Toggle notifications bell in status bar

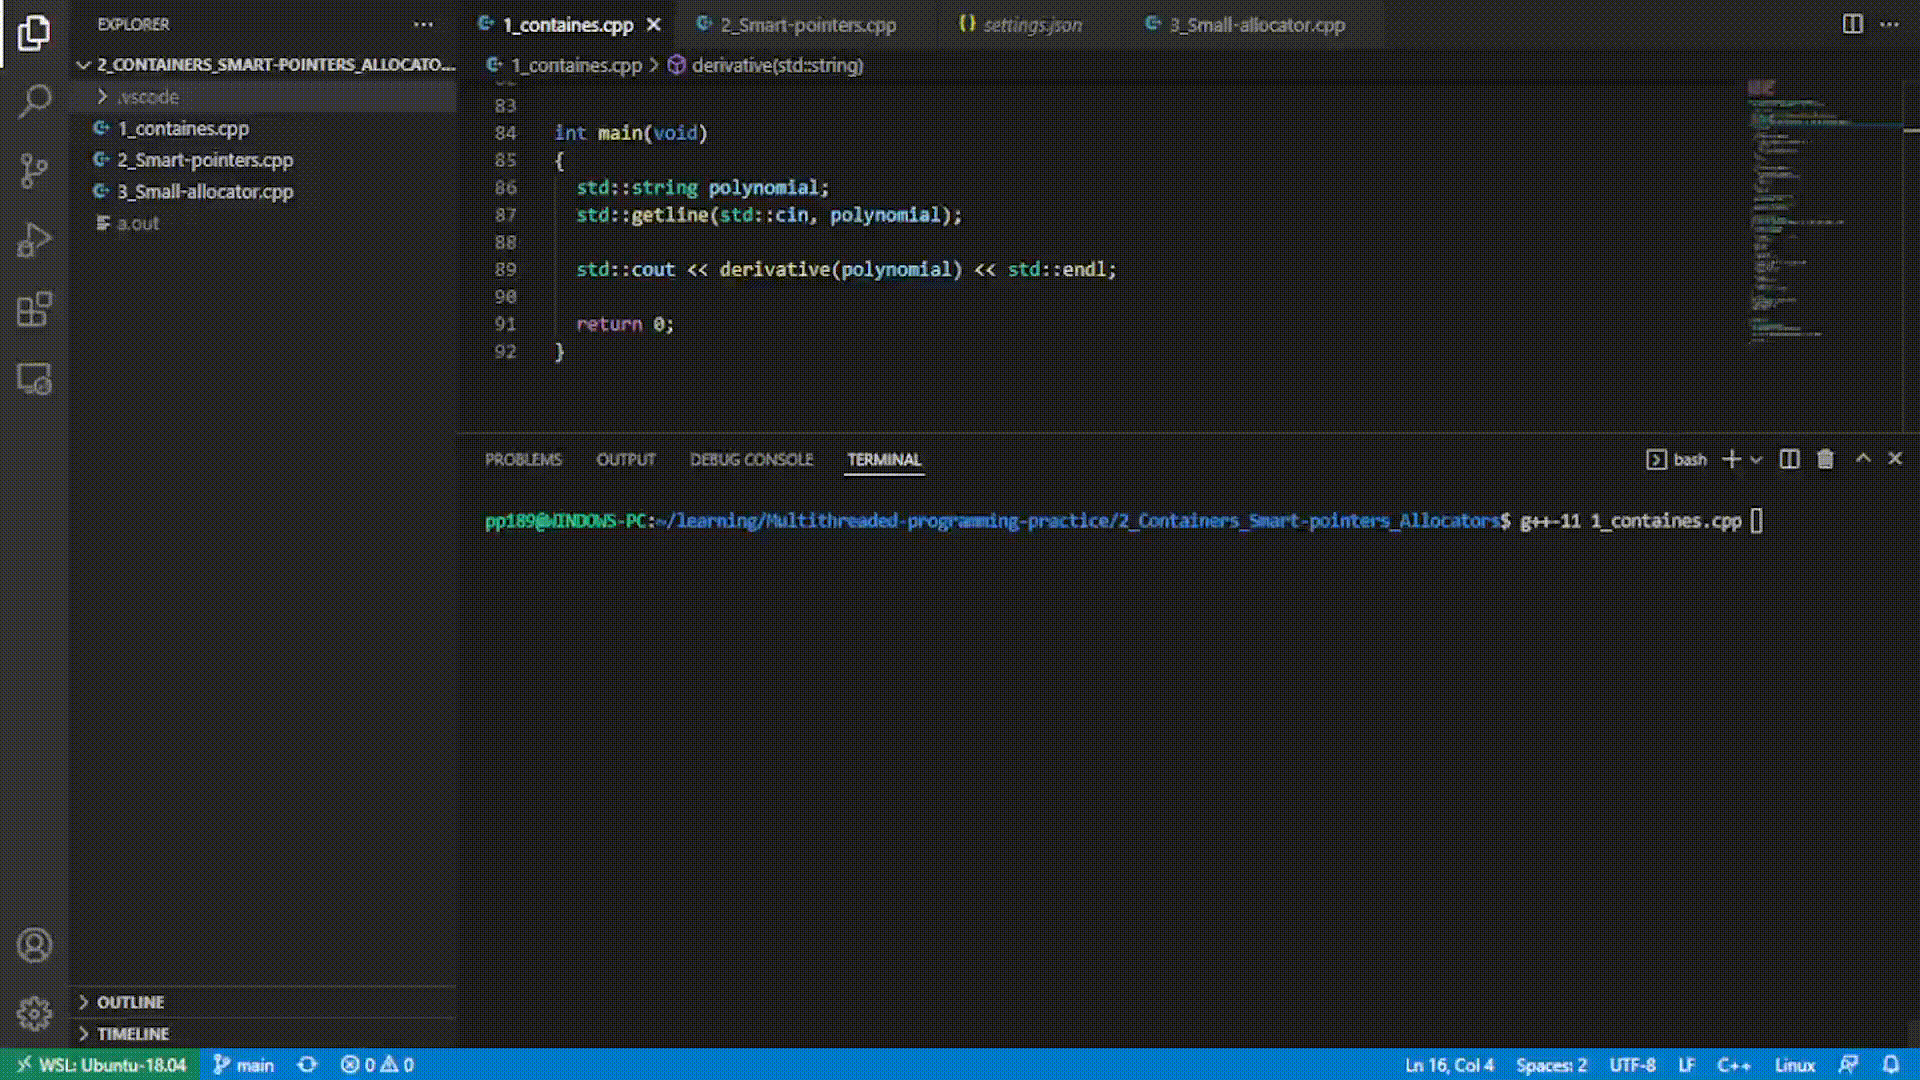coord(1891,1065)
